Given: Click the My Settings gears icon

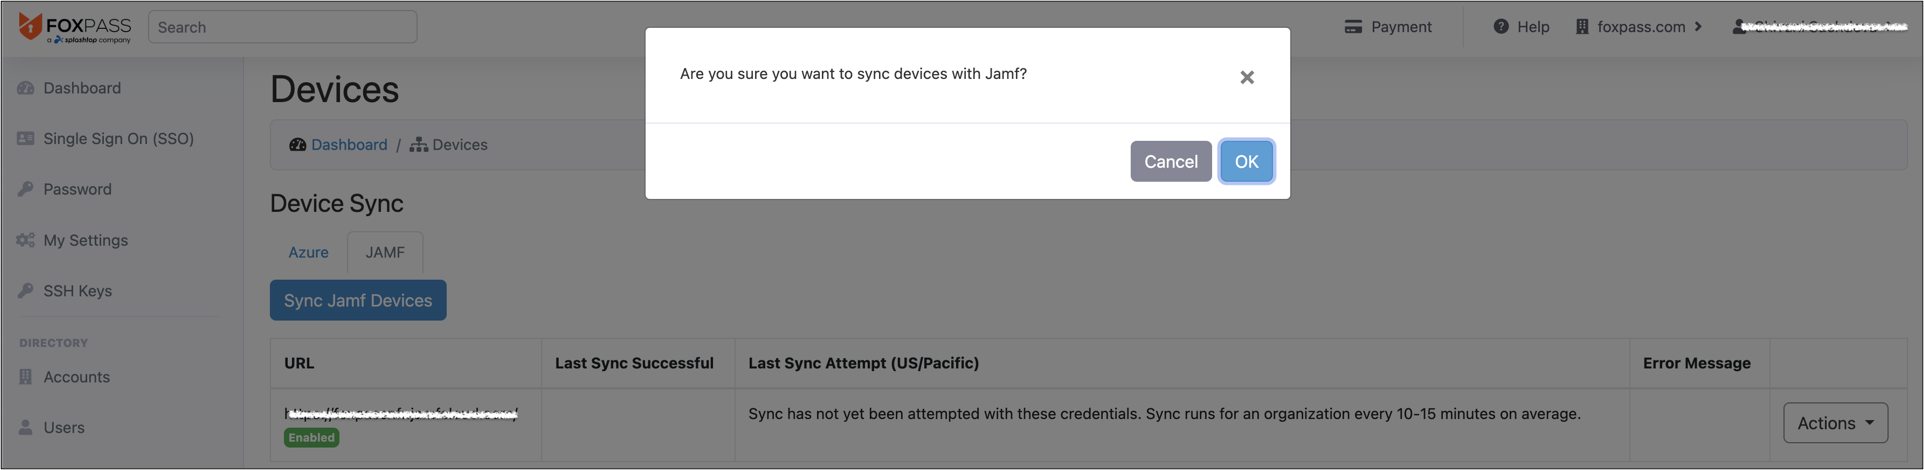Looking at the screenshot, I should coord(26,240).
